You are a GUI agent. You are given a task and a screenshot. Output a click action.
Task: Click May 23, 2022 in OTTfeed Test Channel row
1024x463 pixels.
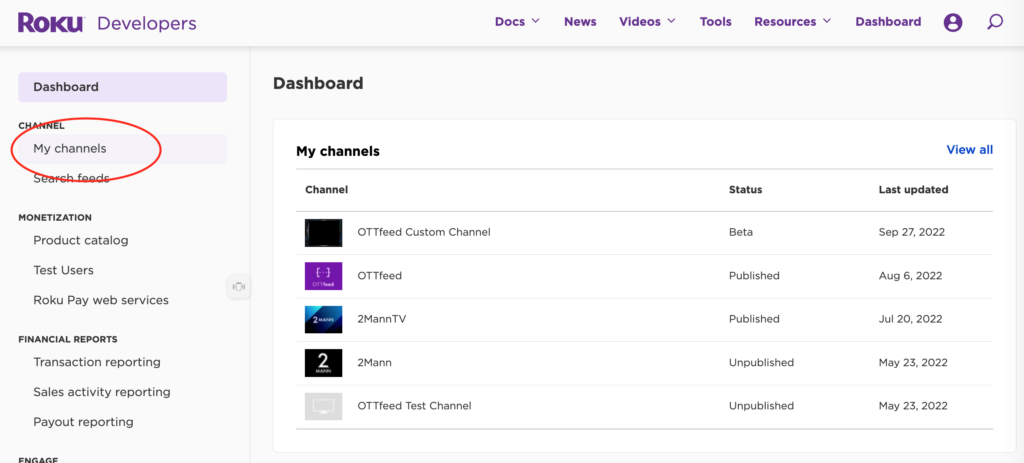coord(913,406)
